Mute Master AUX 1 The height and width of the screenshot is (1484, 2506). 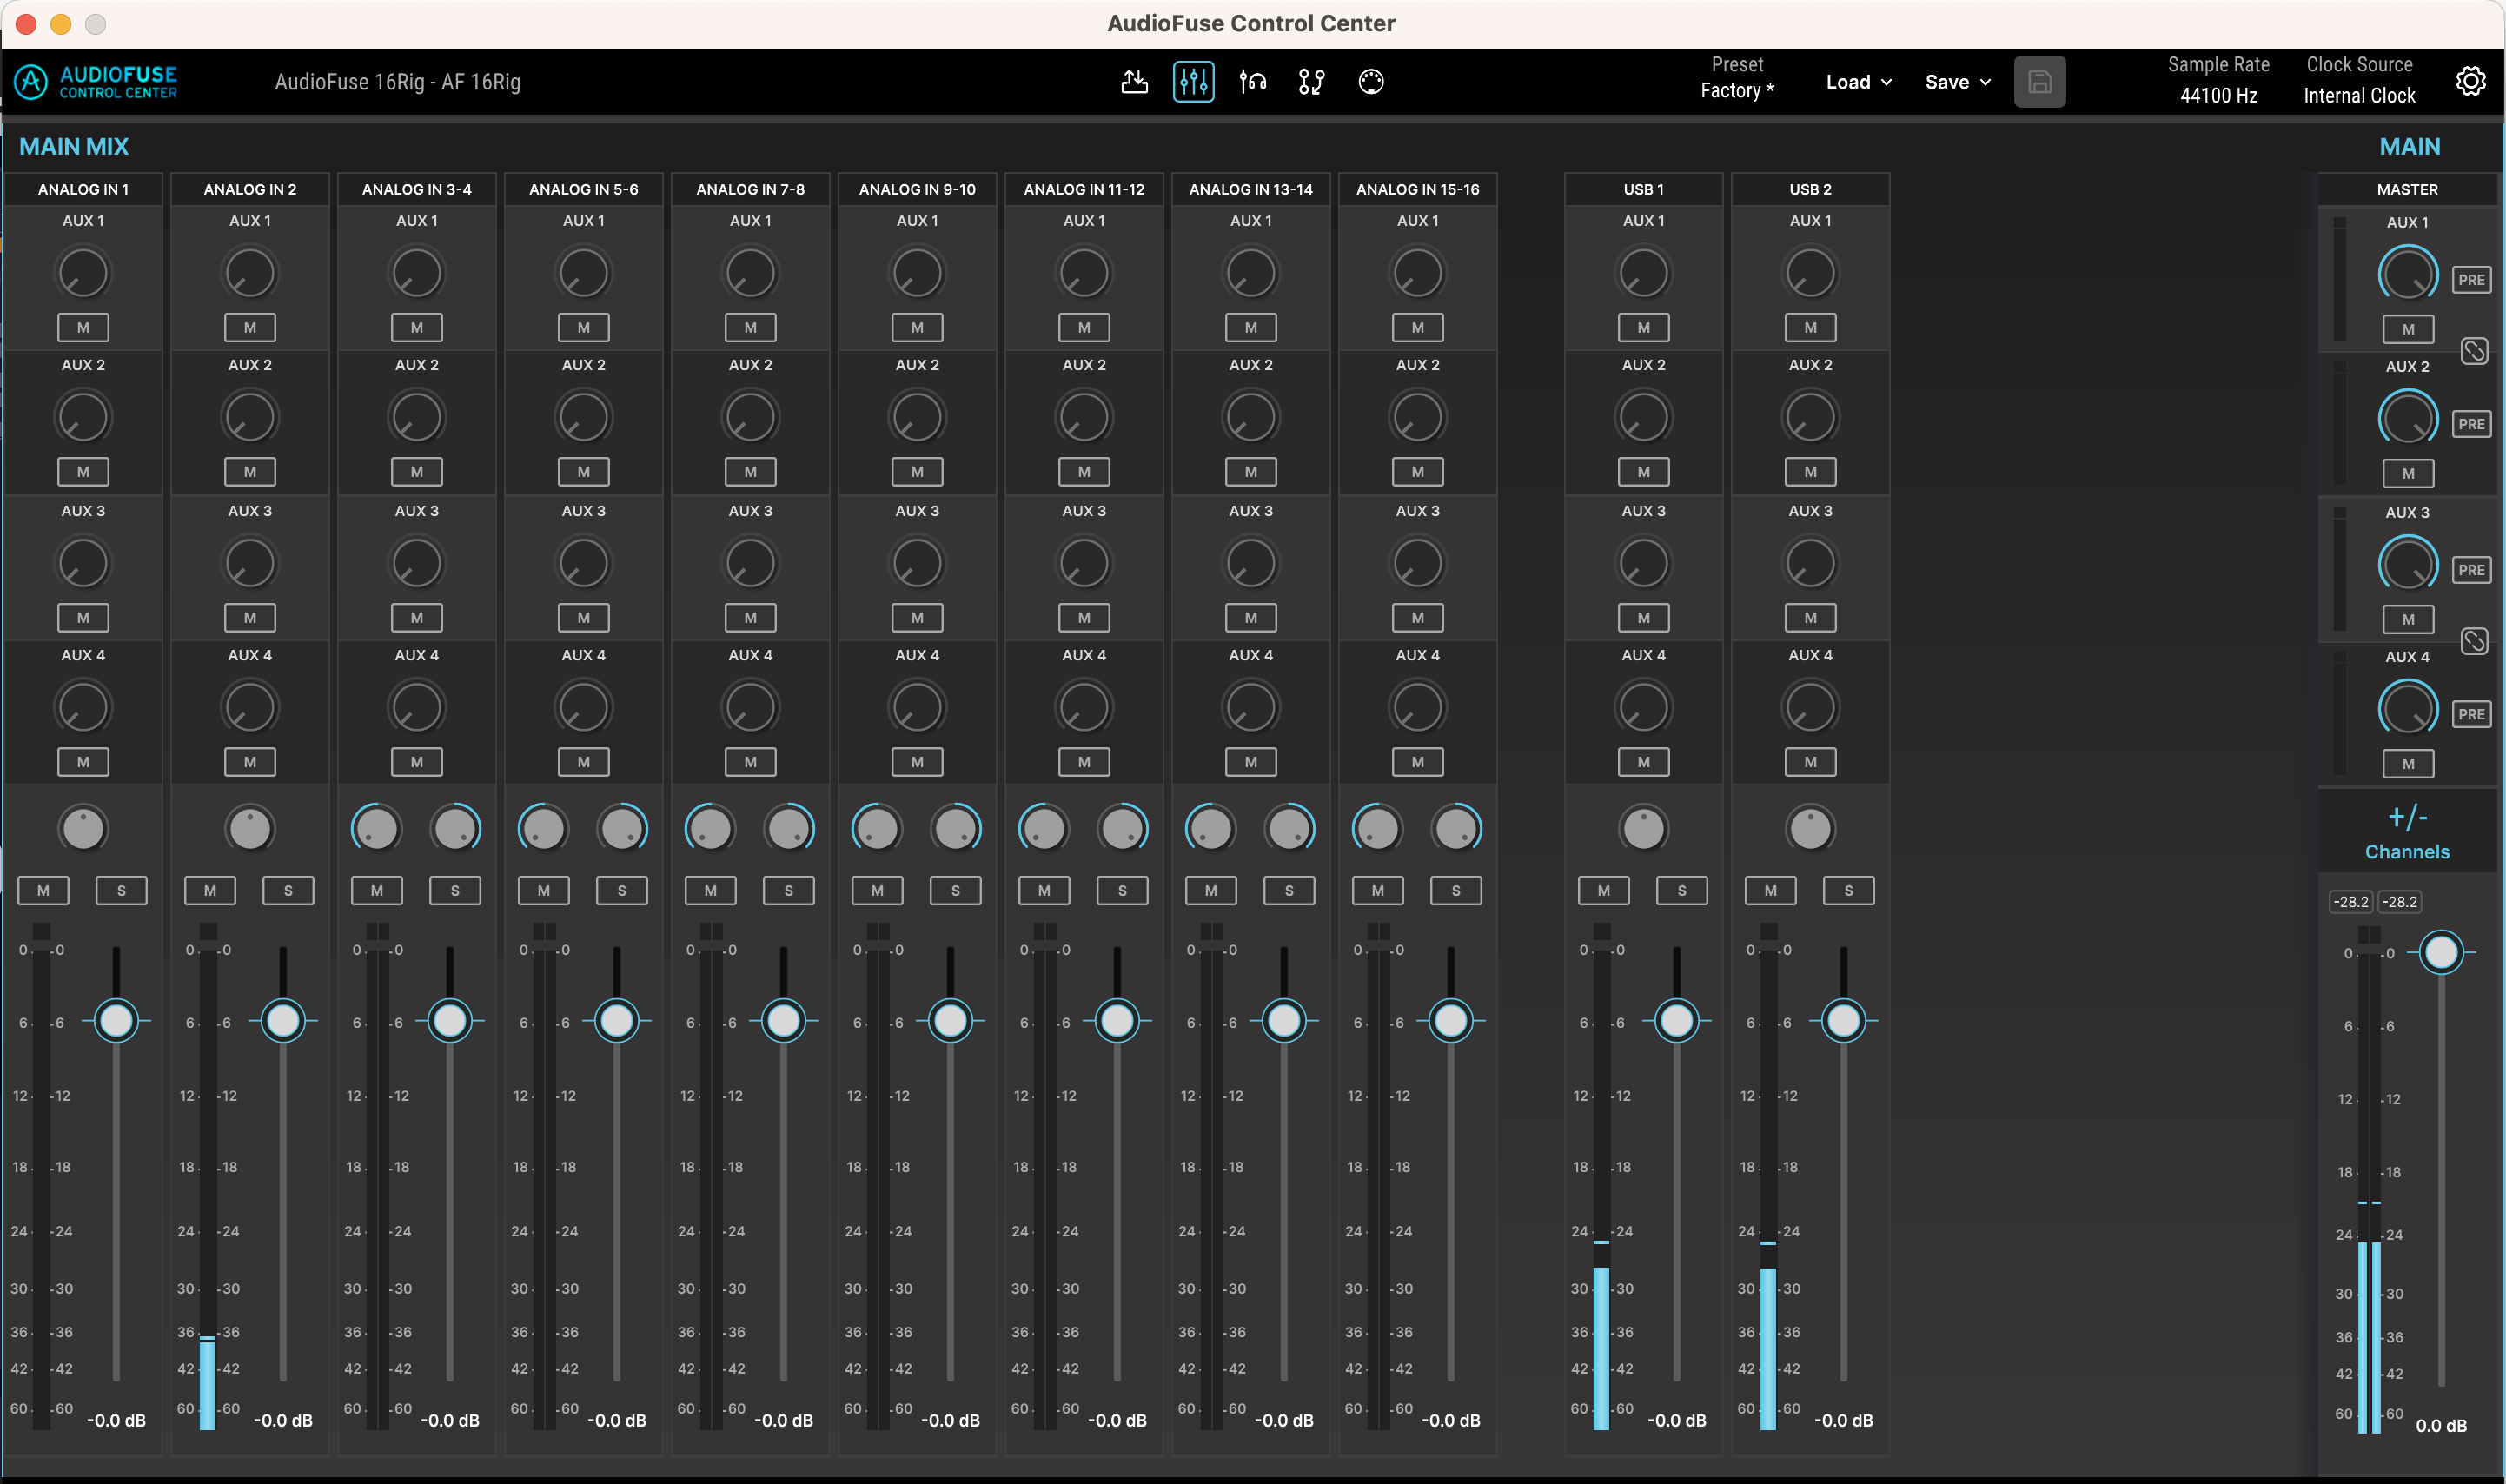pos(2407,329)
